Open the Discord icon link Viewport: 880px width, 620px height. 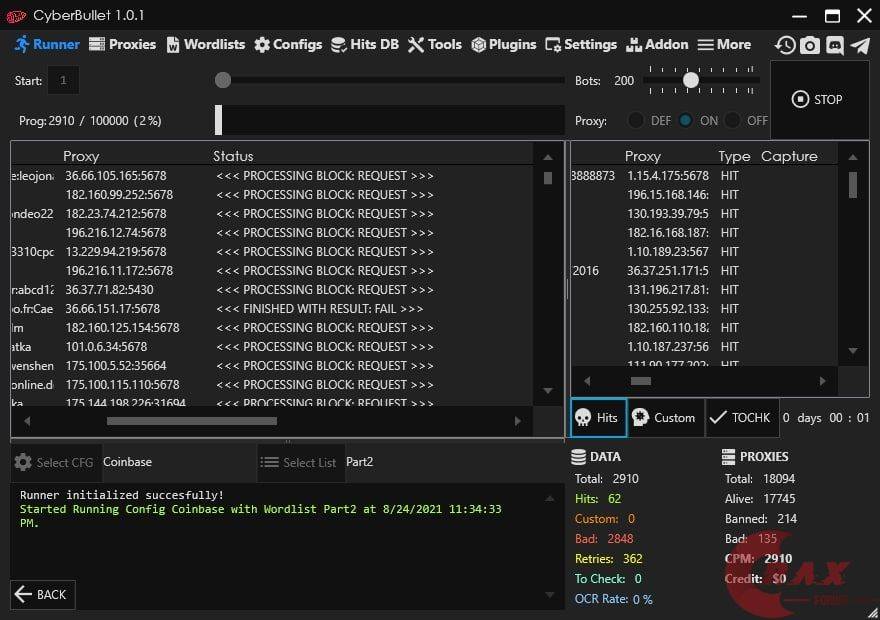pyautogui.click(x=835, y=45)
